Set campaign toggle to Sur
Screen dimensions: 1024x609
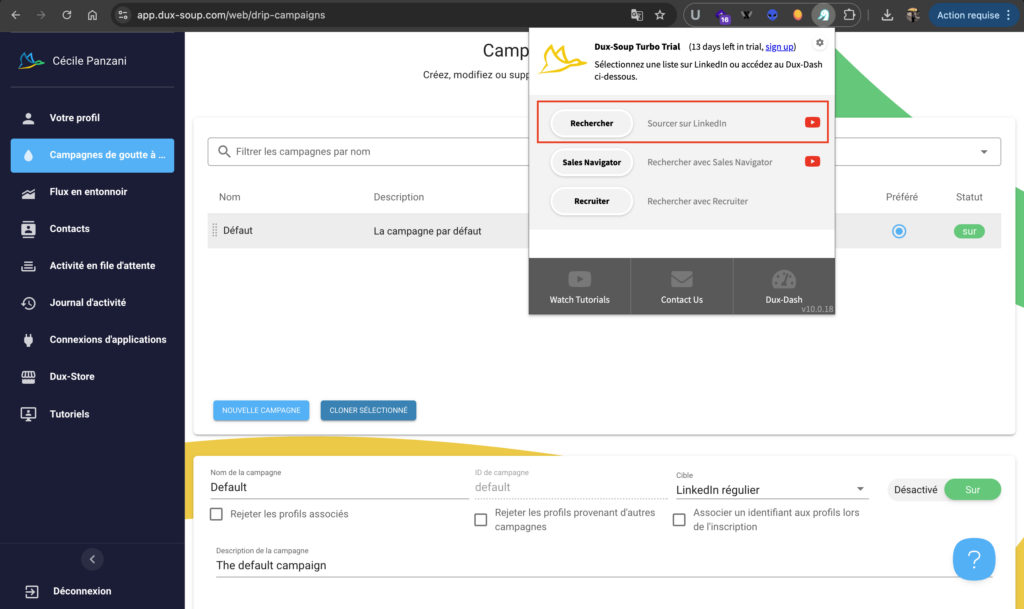pos(972,490)
